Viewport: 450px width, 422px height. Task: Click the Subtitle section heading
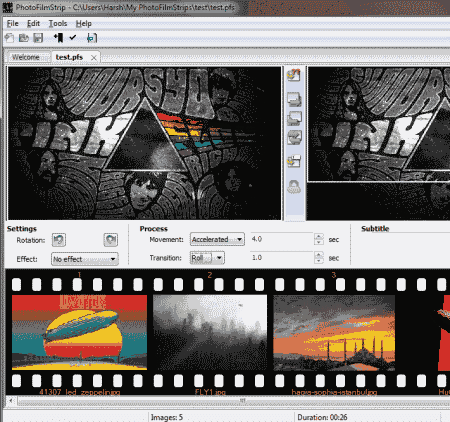click(375, 229)
